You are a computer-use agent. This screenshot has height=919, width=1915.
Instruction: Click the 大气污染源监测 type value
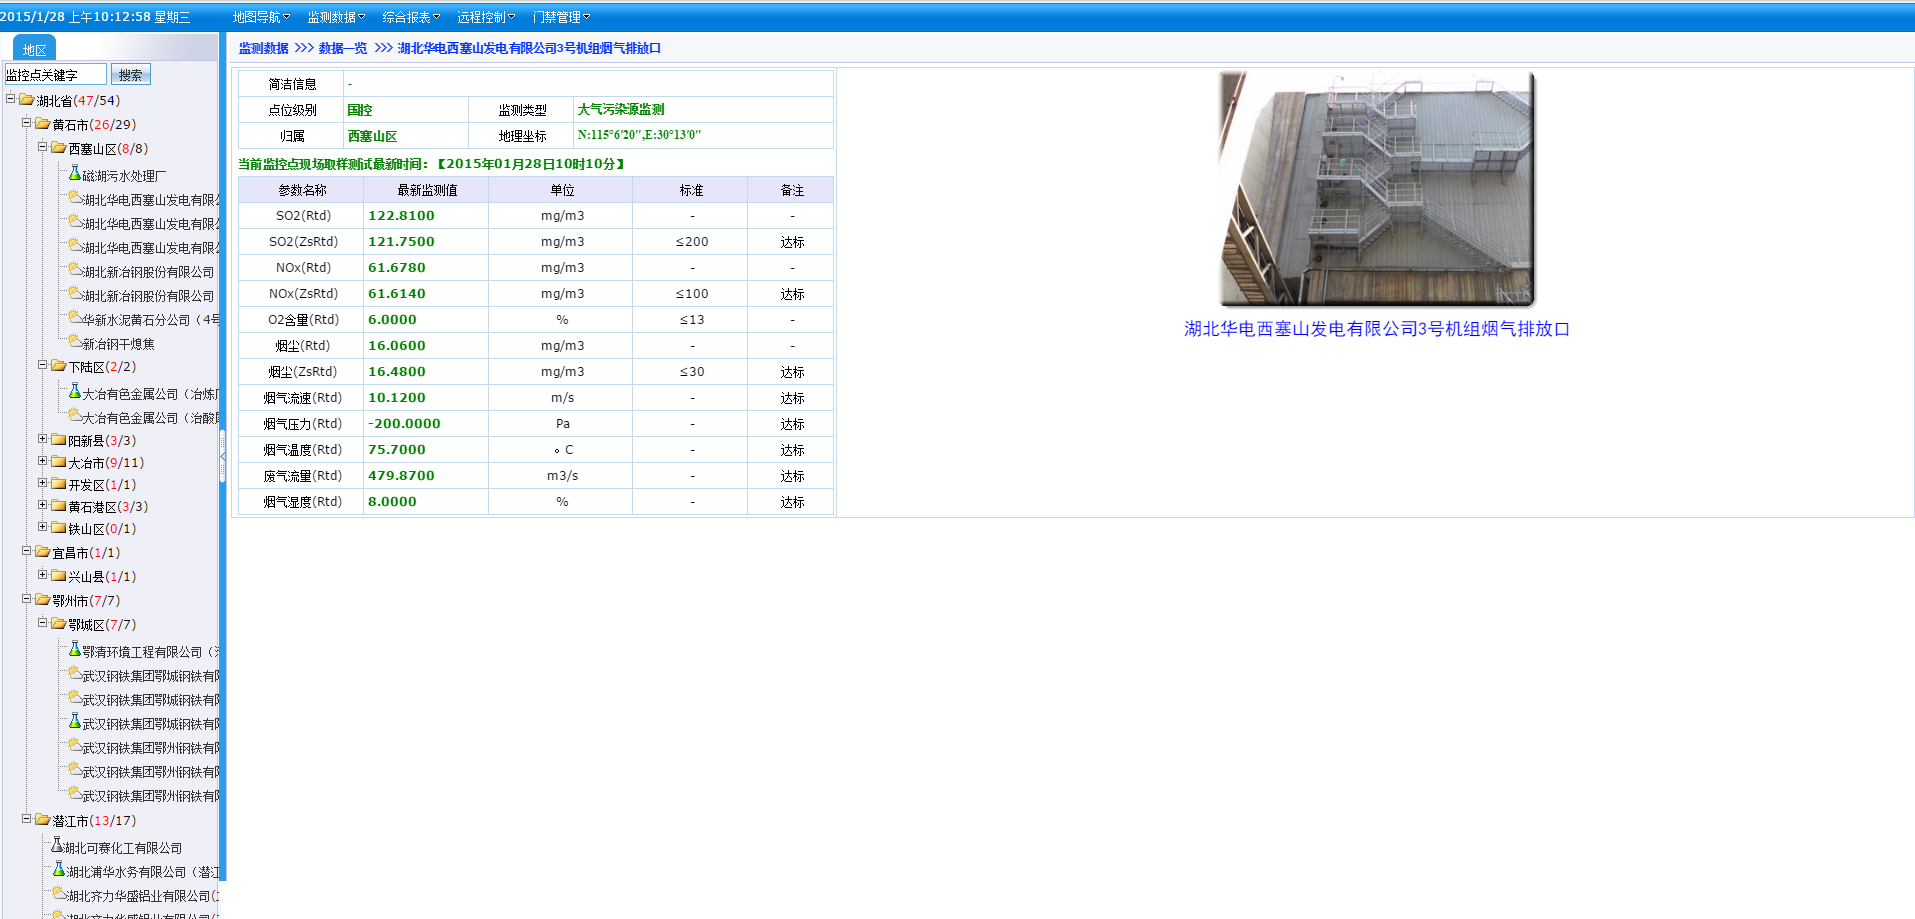coord(621,110)
